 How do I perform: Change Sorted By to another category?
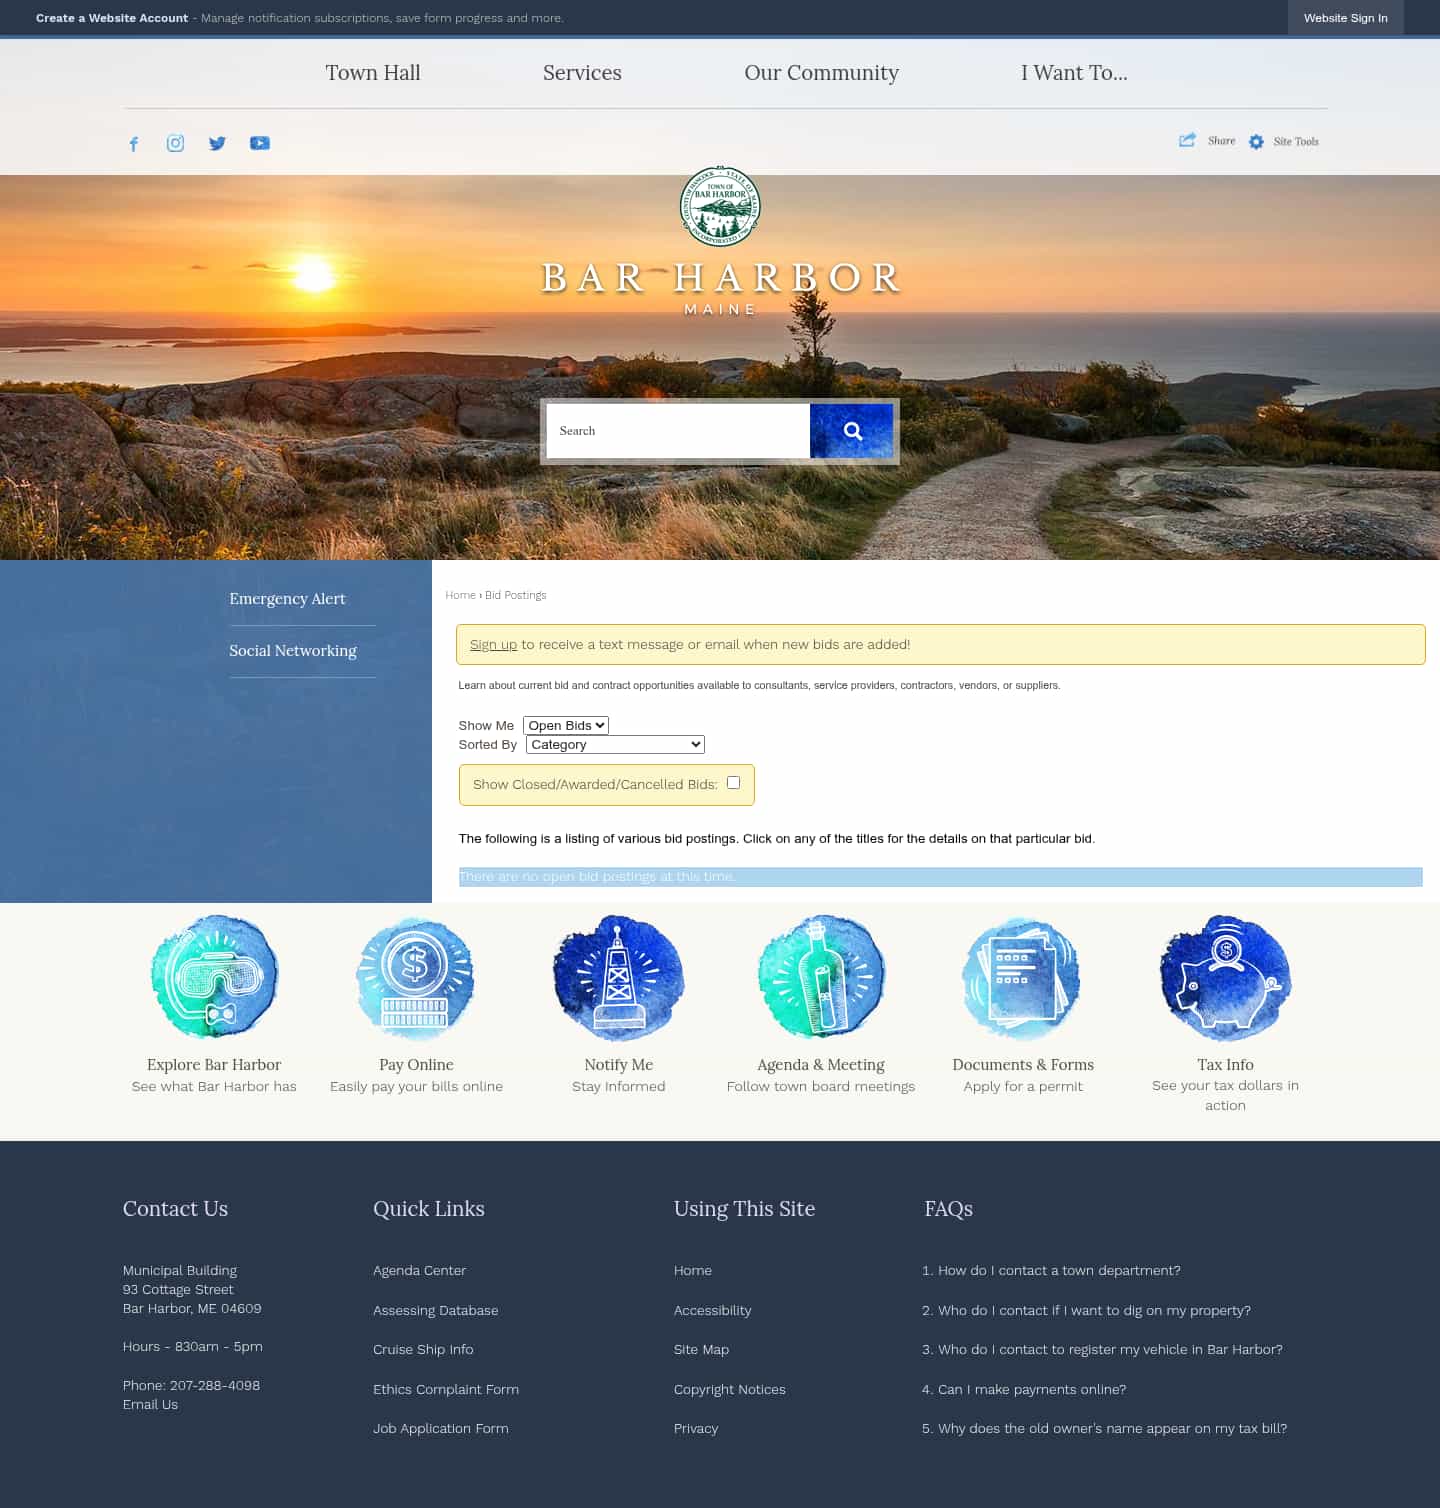[614, 744]
